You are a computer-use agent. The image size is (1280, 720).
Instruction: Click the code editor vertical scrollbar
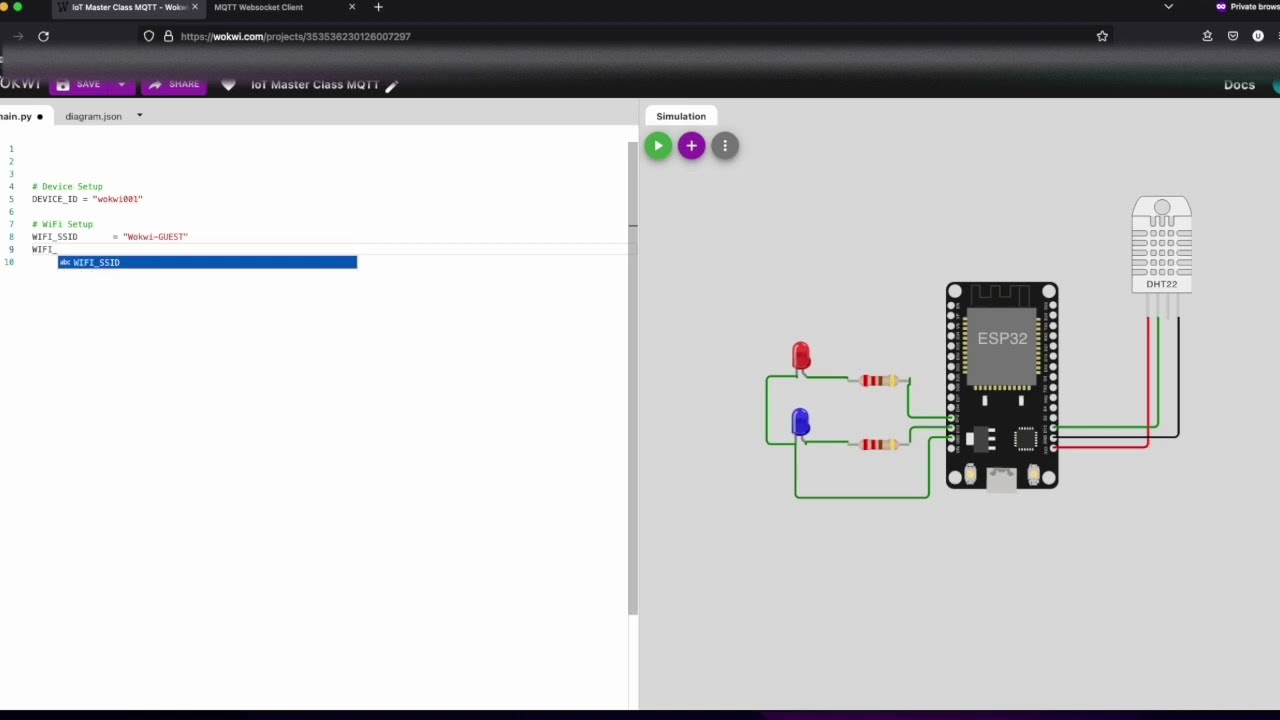pyautogui.click(x=632, y=378)
